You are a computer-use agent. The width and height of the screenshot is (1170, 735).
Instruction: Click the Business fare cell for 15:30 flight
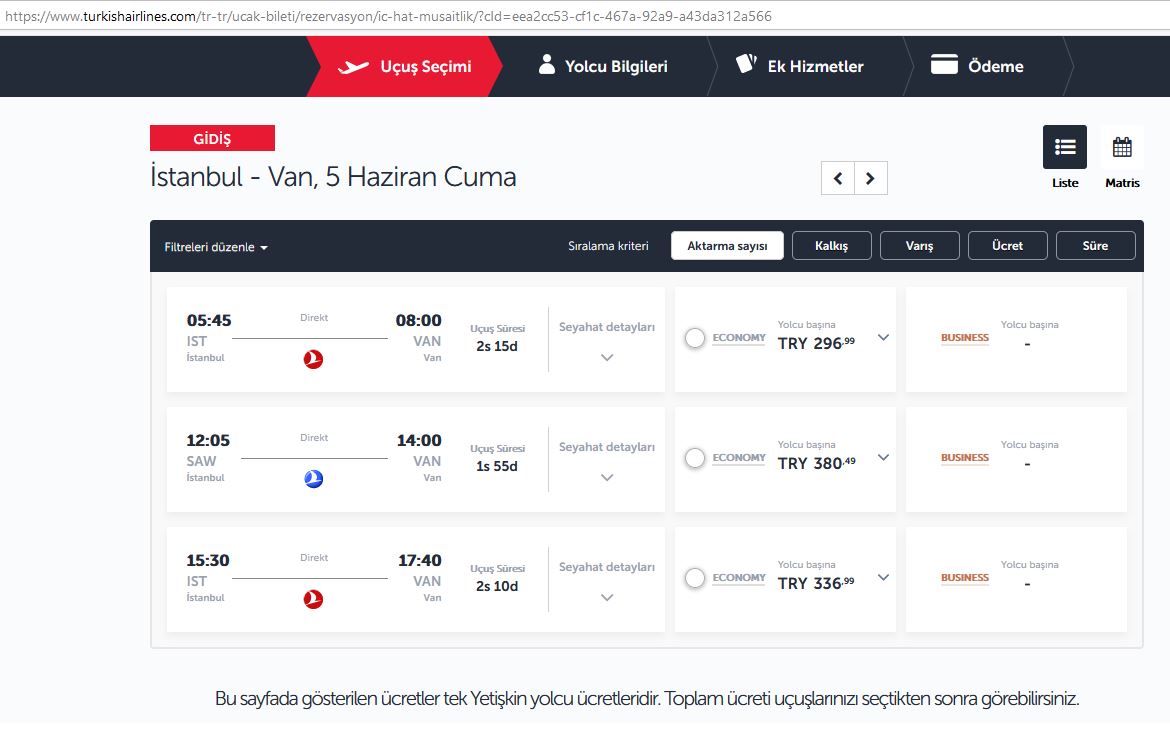(1016, 580)
